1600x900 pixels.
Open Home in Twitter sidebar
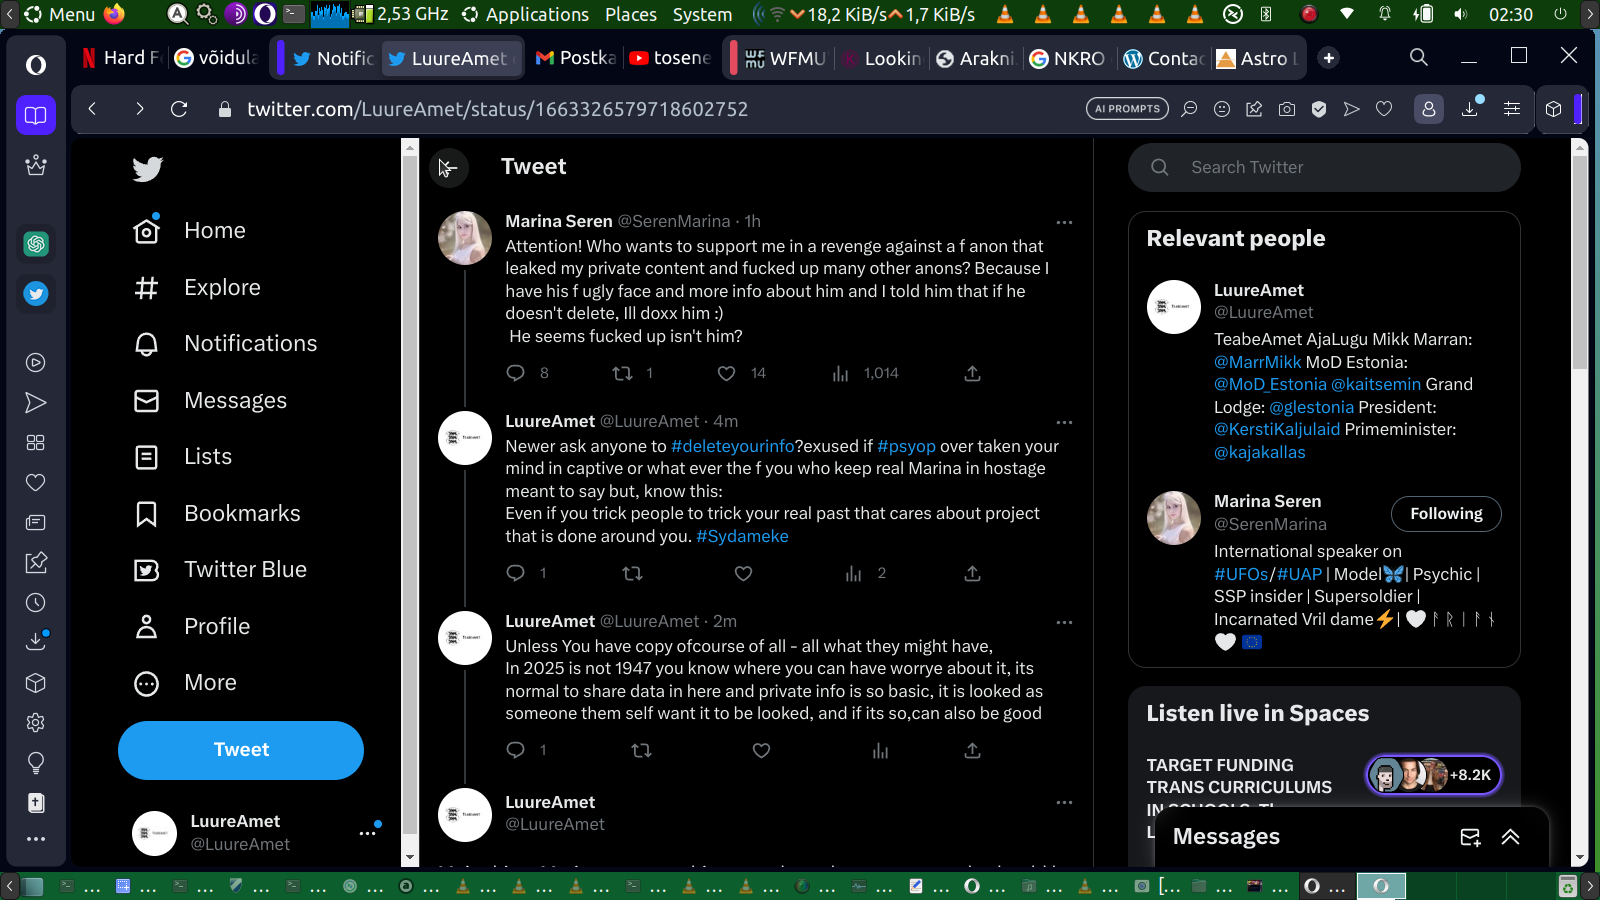pyautogui.click(x=190, y=231)
